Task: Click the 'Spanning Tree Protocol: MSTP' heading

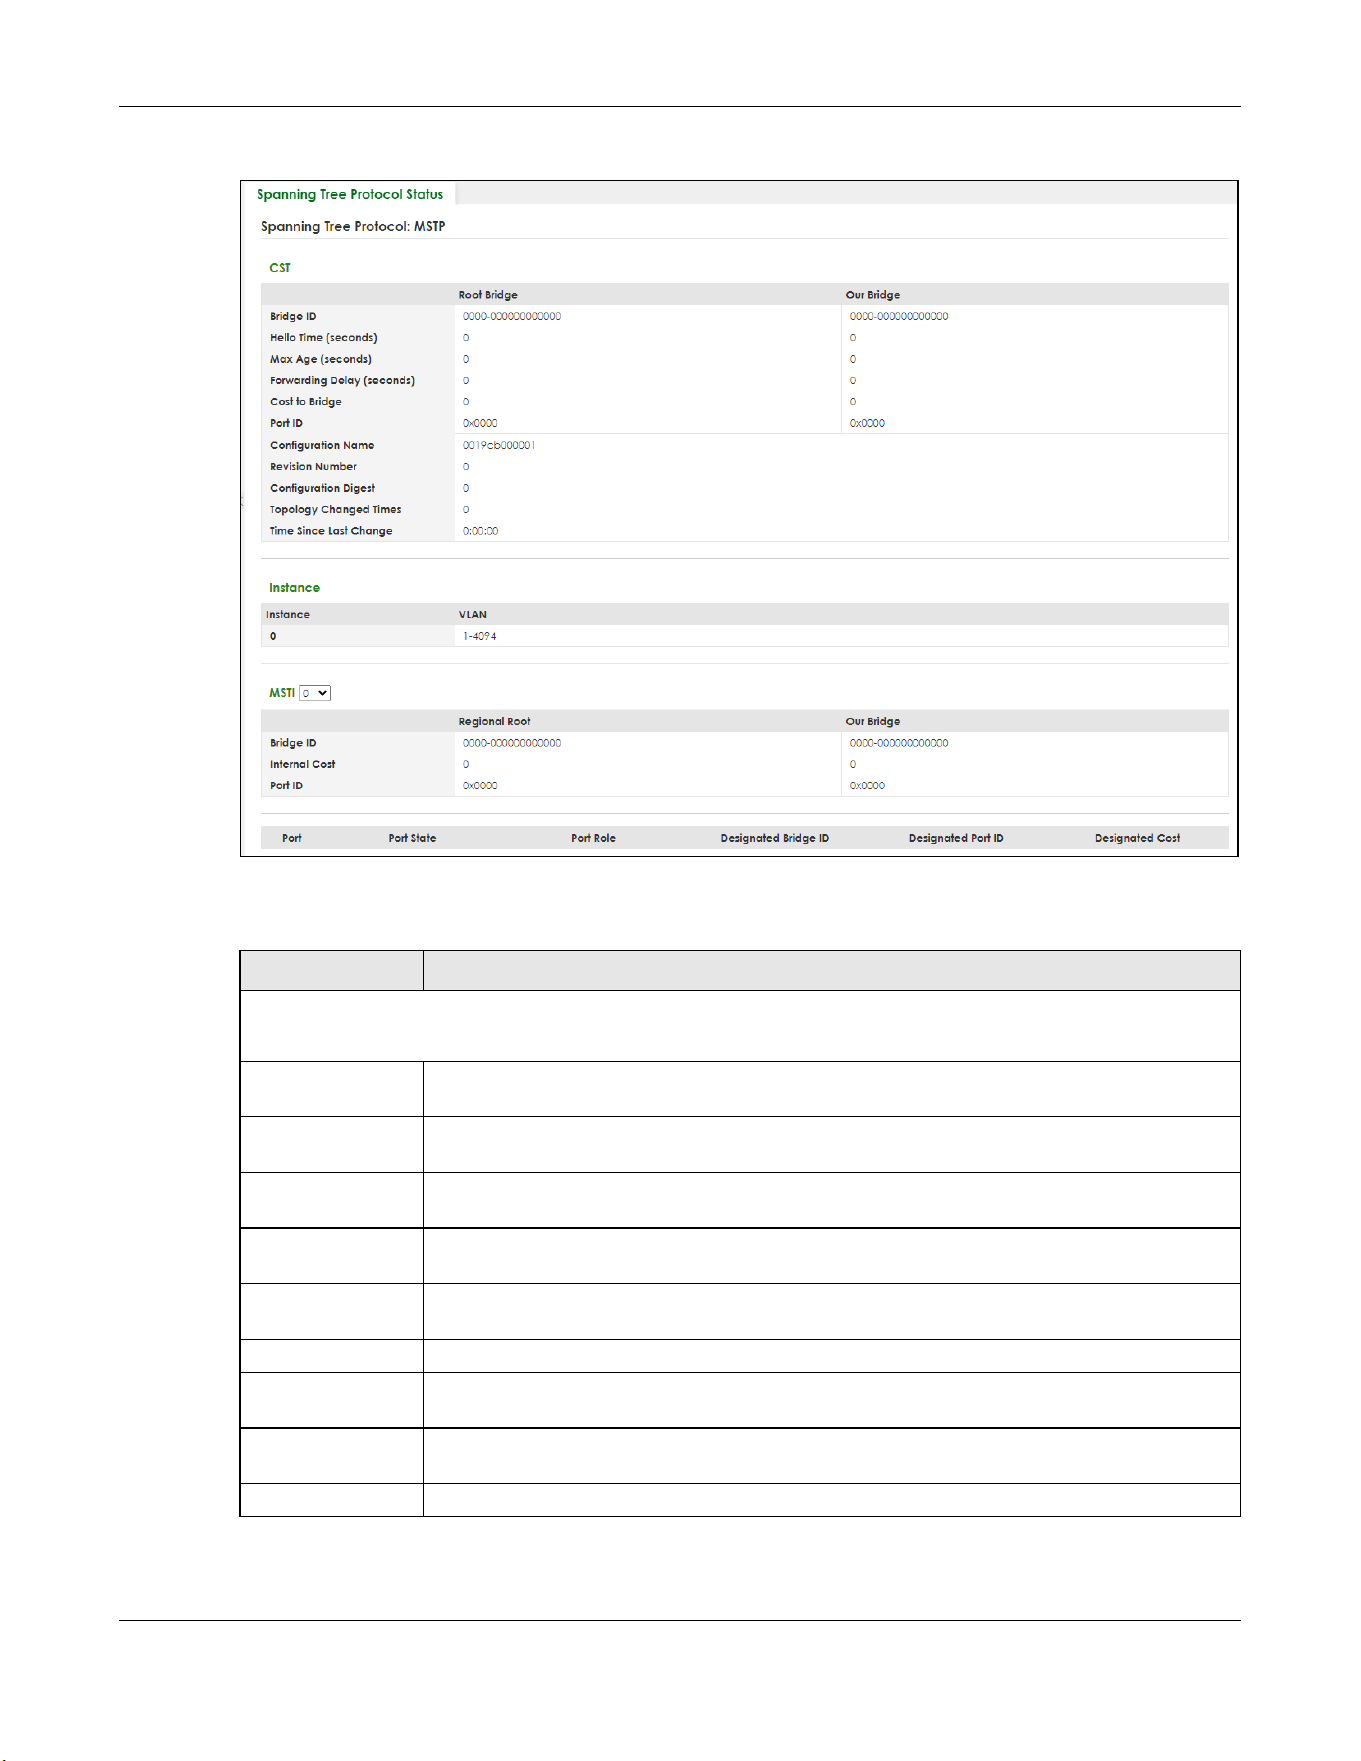Action: click(x=353, y=227)
